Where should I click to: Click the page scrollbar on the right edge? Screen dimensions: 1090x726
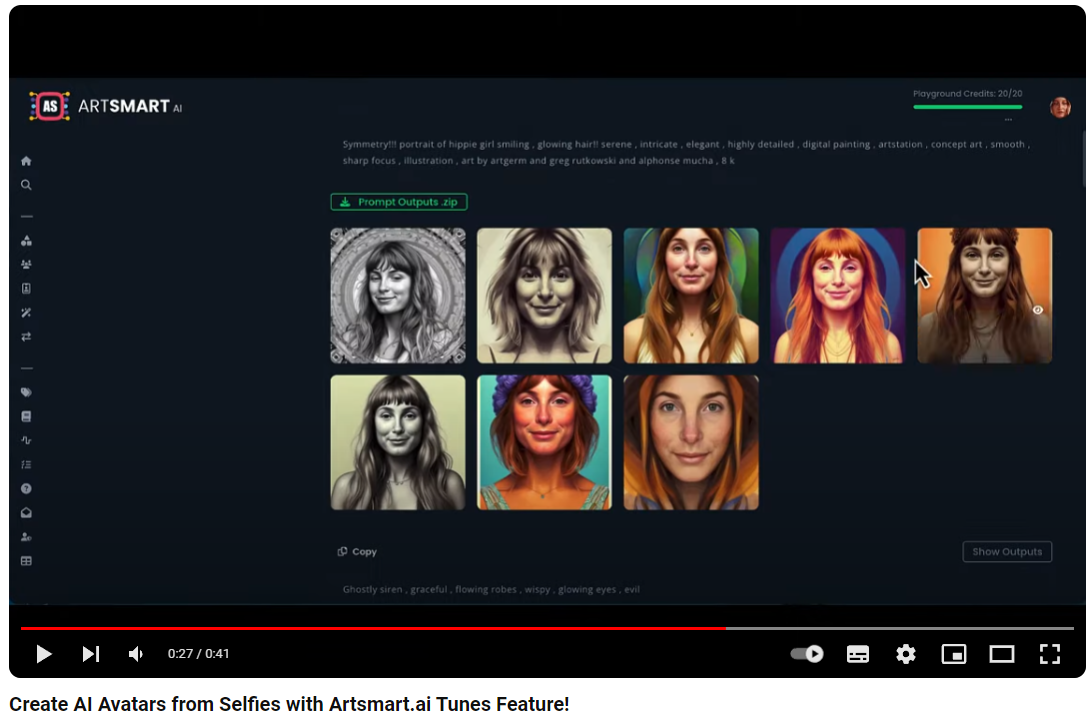(1084, 160)
